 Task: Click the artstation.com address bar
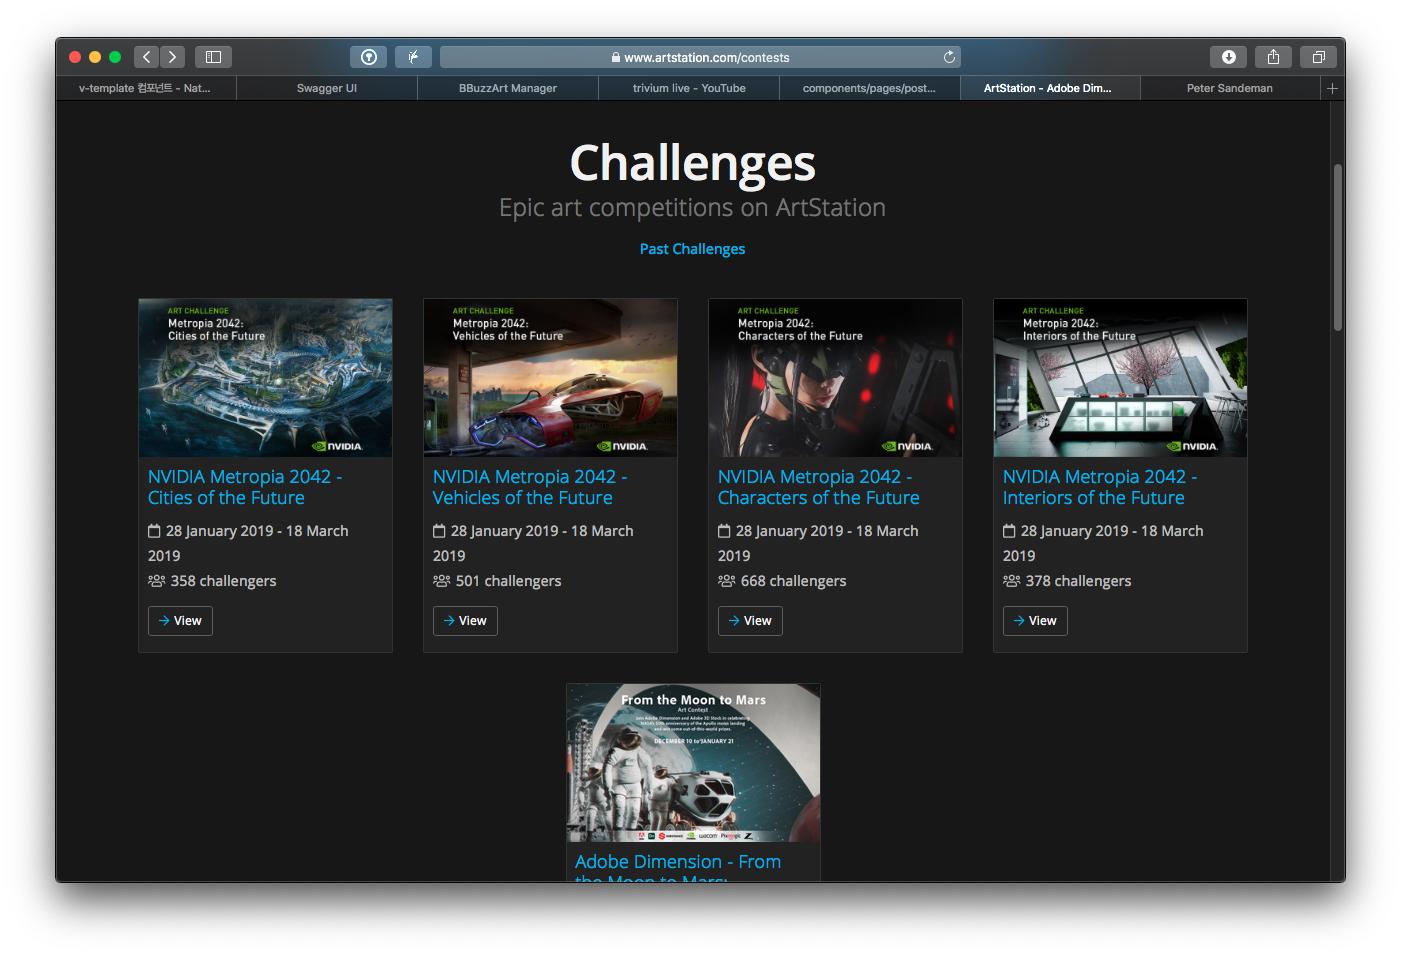pyautogui.click(x=700, y=57)
